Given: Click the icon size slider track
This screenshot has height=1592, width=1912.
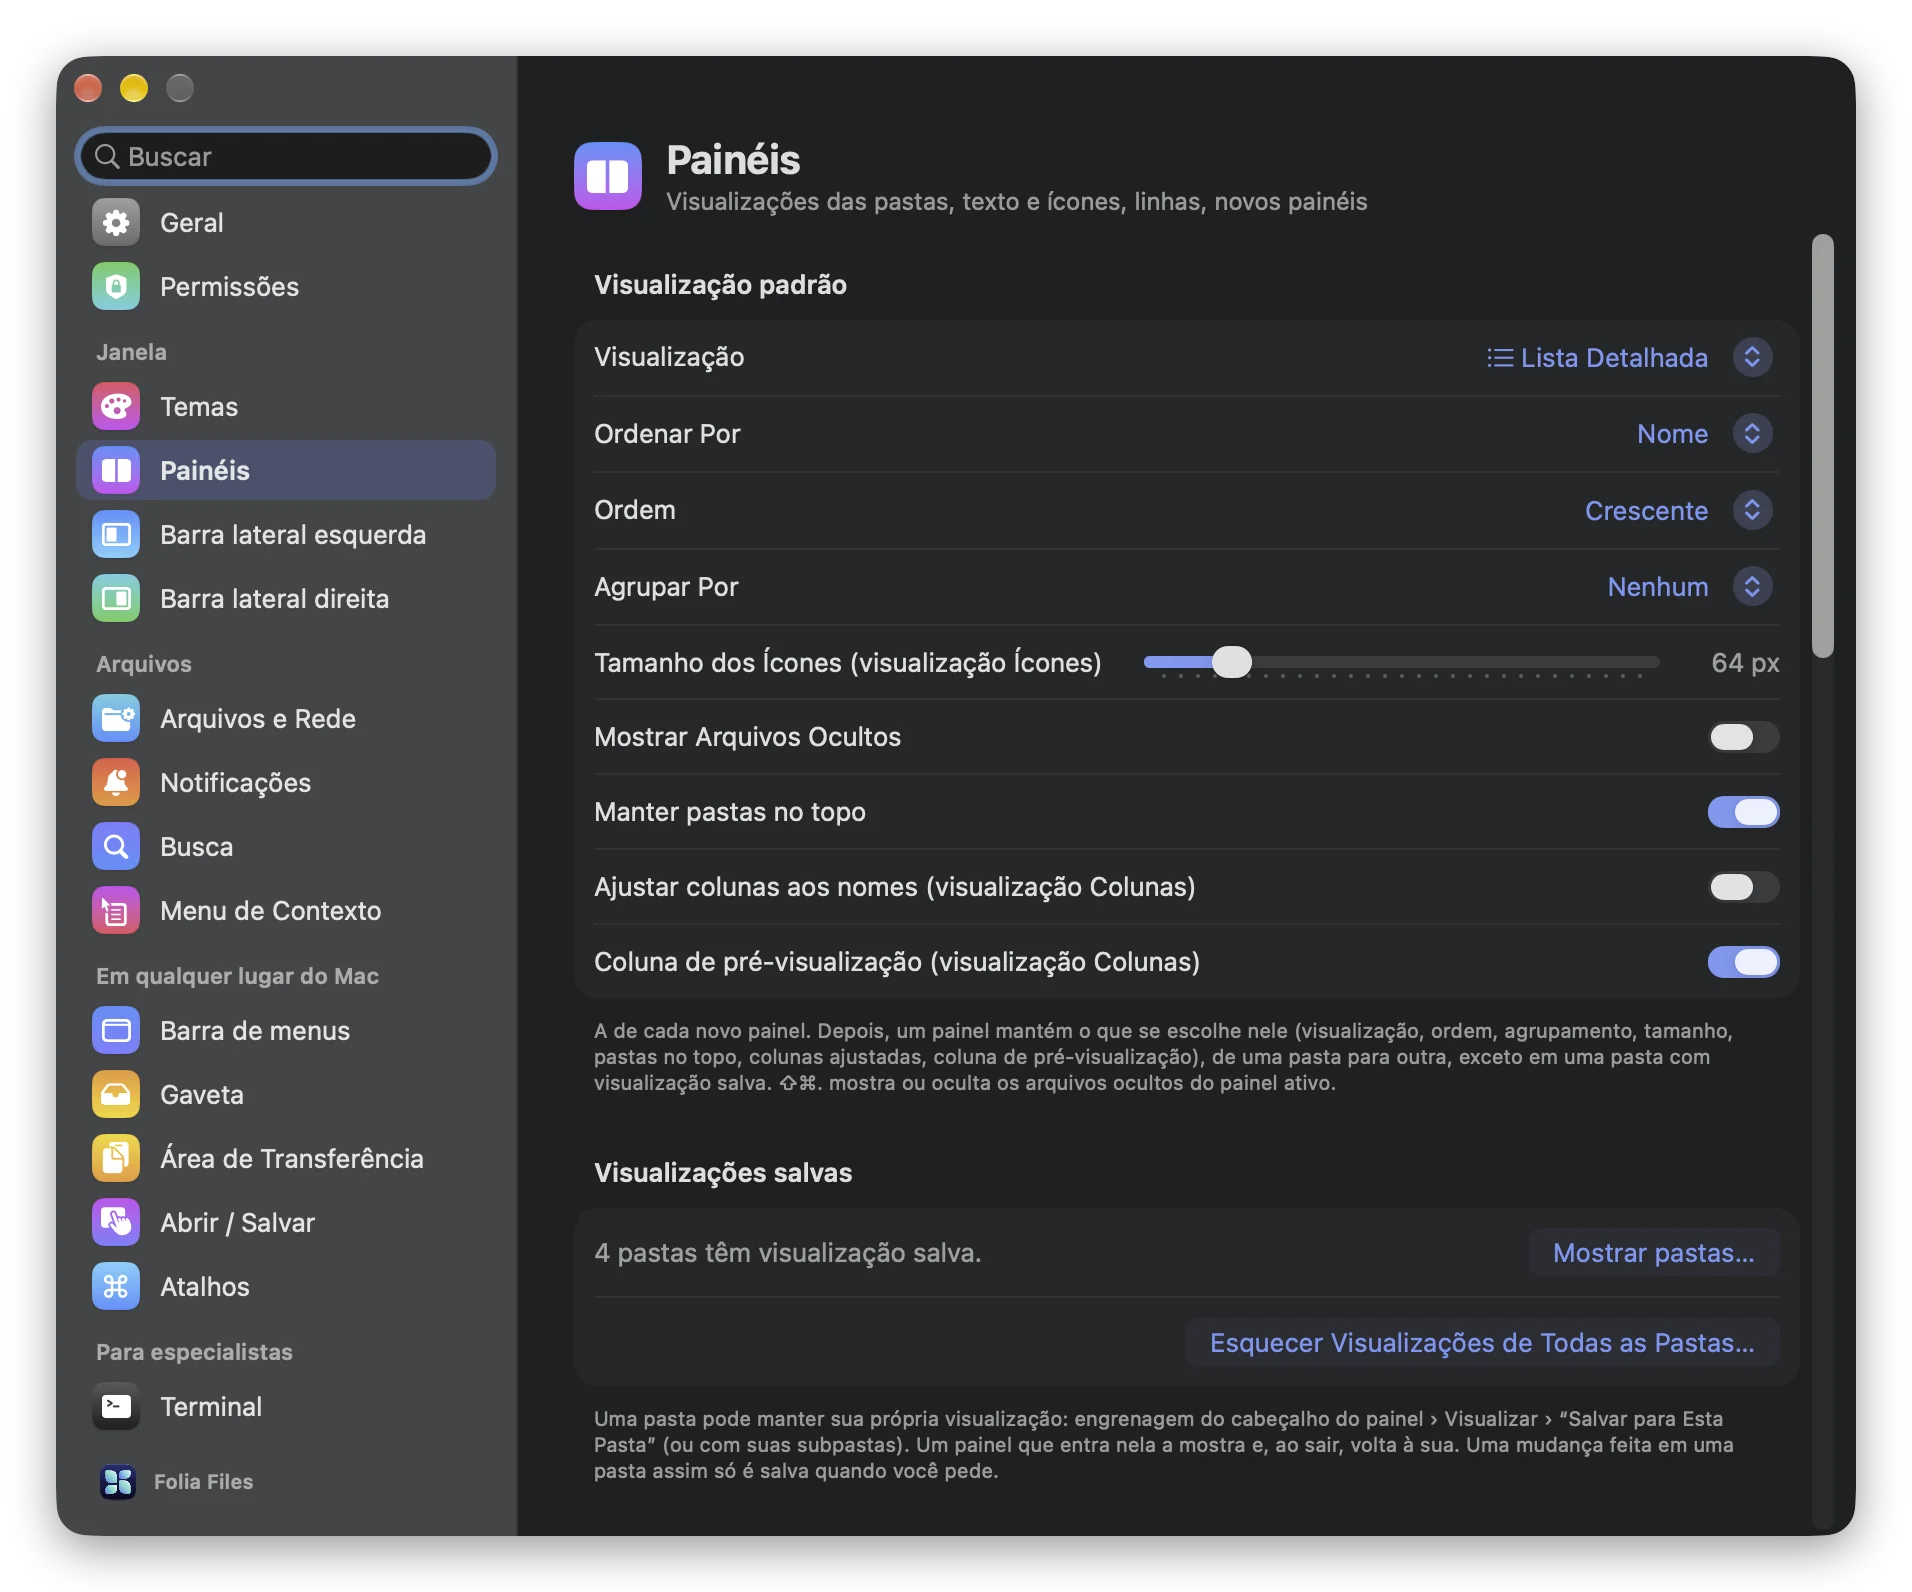Looking at the screenshot, I should click(1401, 662).
